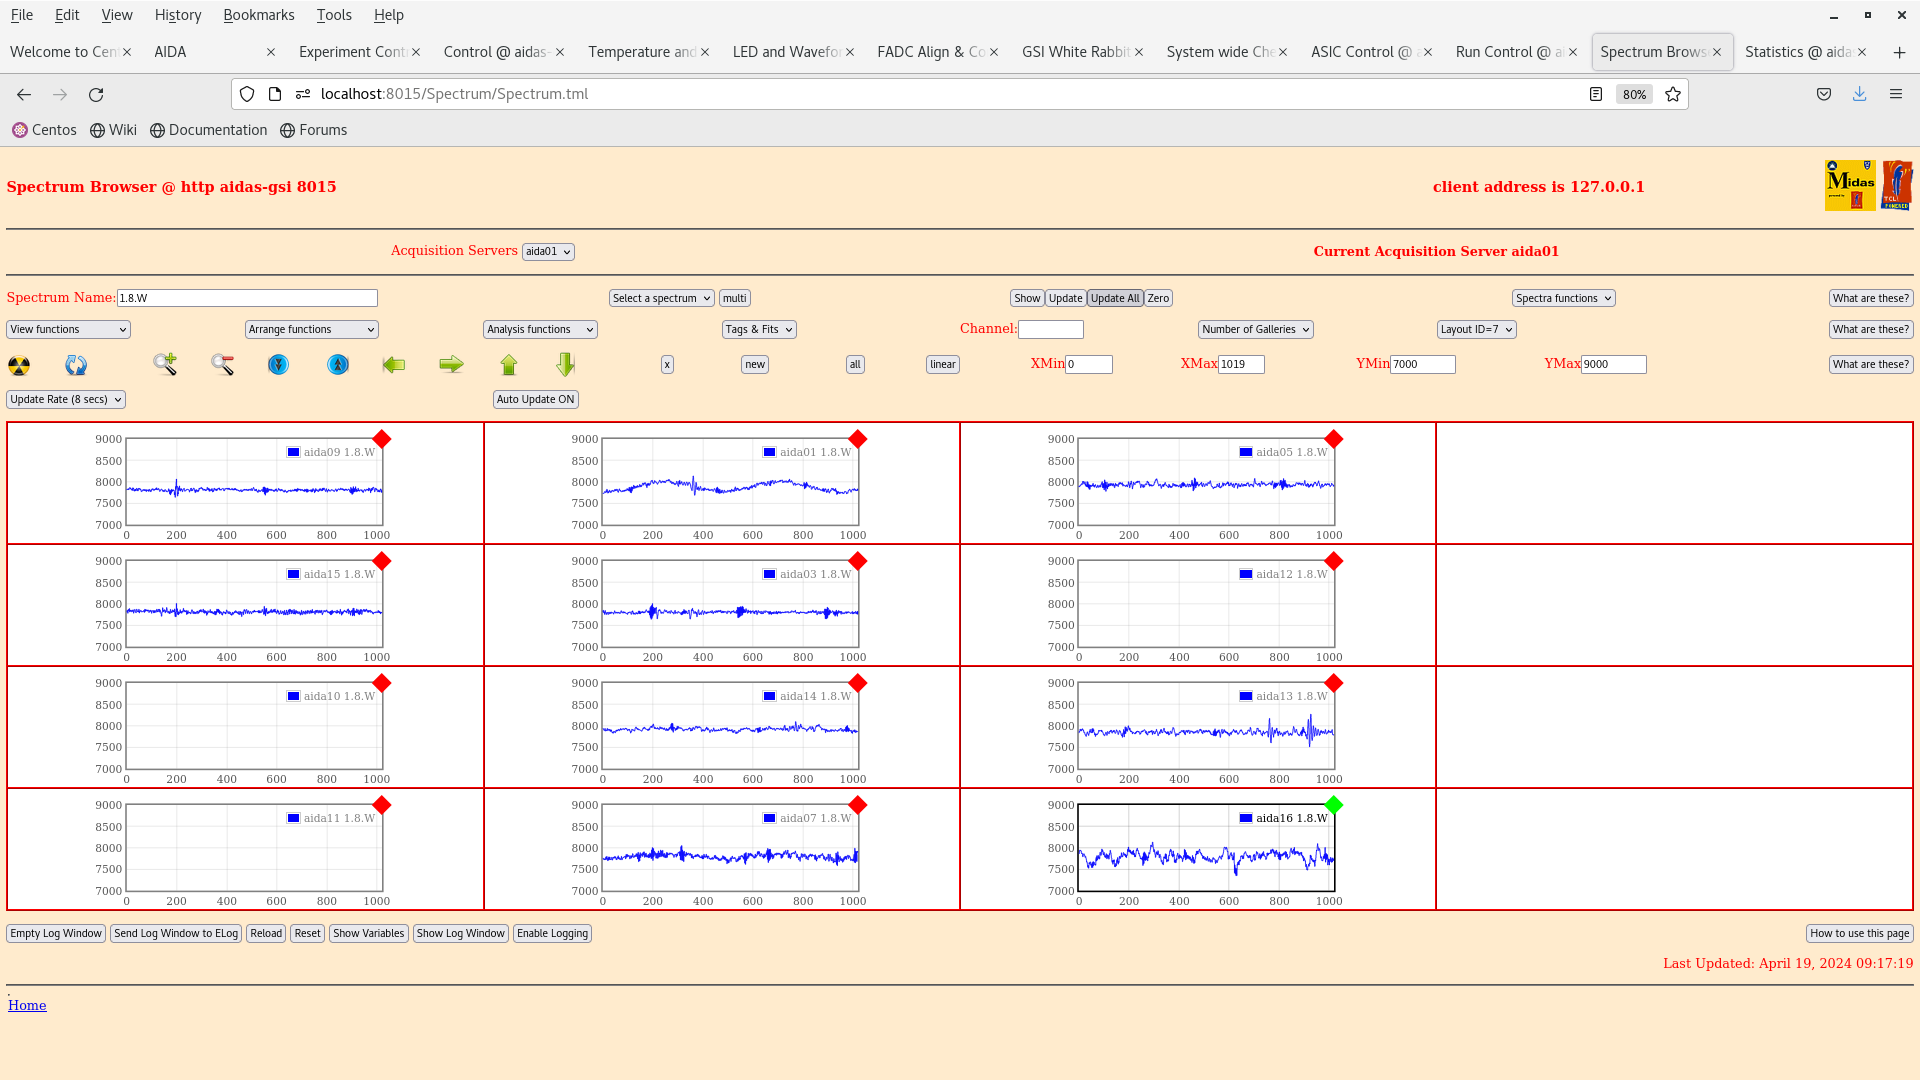Open Number of Galleries dropdown

pyautogui.click(x=1256, y=329)
